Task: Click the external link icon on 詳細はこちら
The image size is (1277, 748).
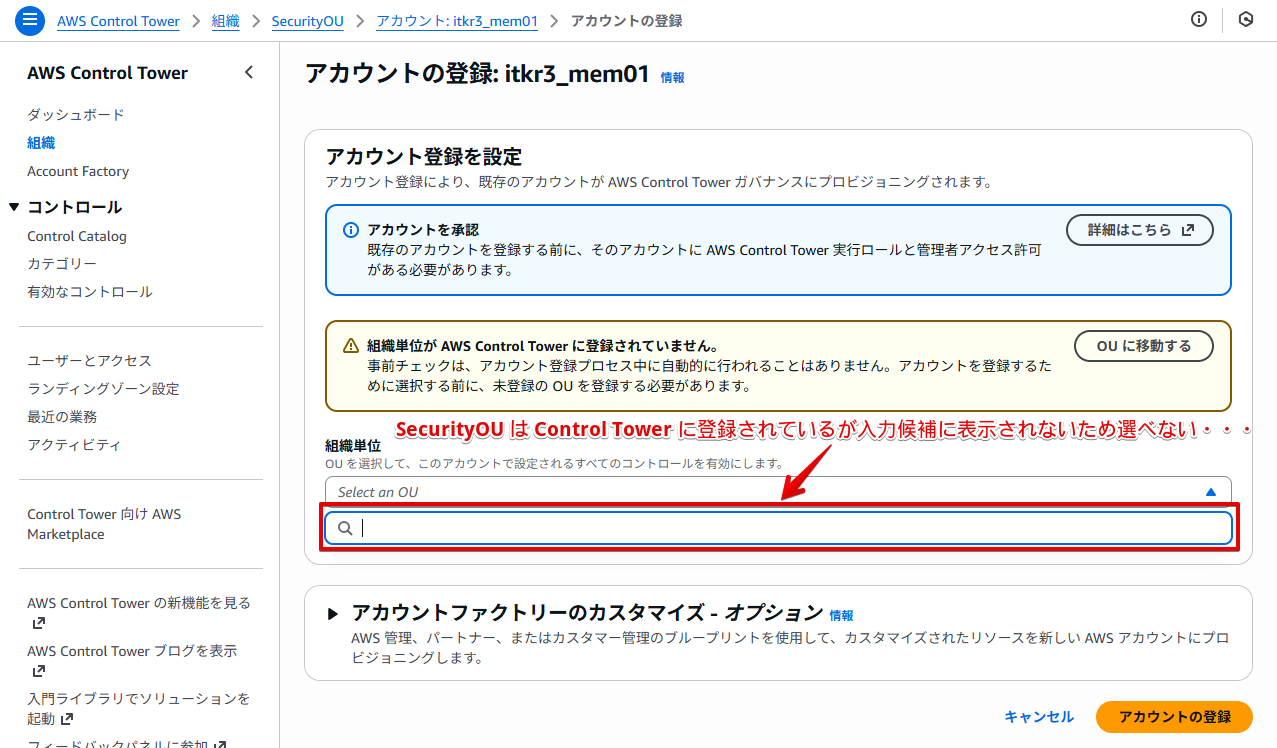Action: pyautogui.click(x=1188, y=230)
